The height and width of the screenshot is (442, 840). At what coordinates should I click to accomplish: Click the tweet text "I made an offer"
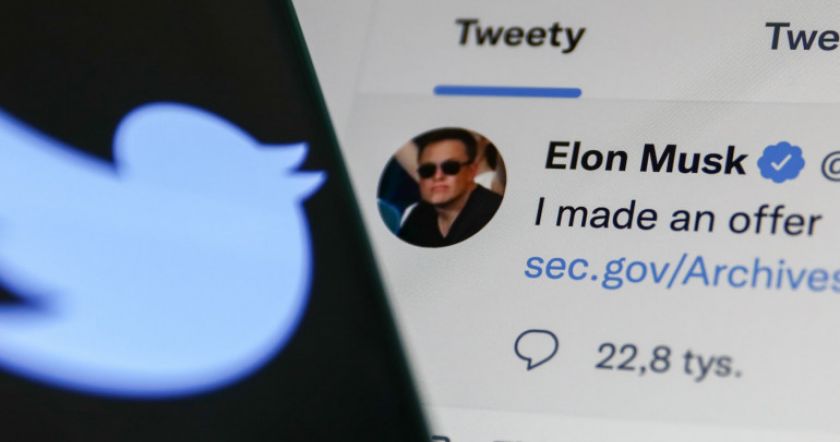(x=677, y=215)
